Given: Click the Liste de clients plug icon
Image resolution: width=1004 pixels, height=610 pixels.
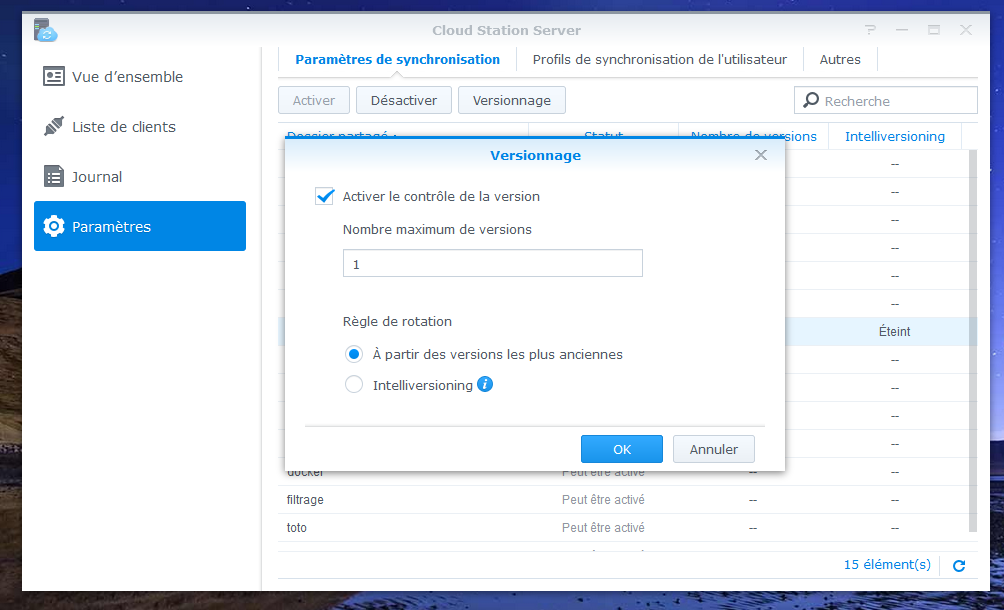Looking at the screenshot, I should pyautogui.click(x=54, y=127).
